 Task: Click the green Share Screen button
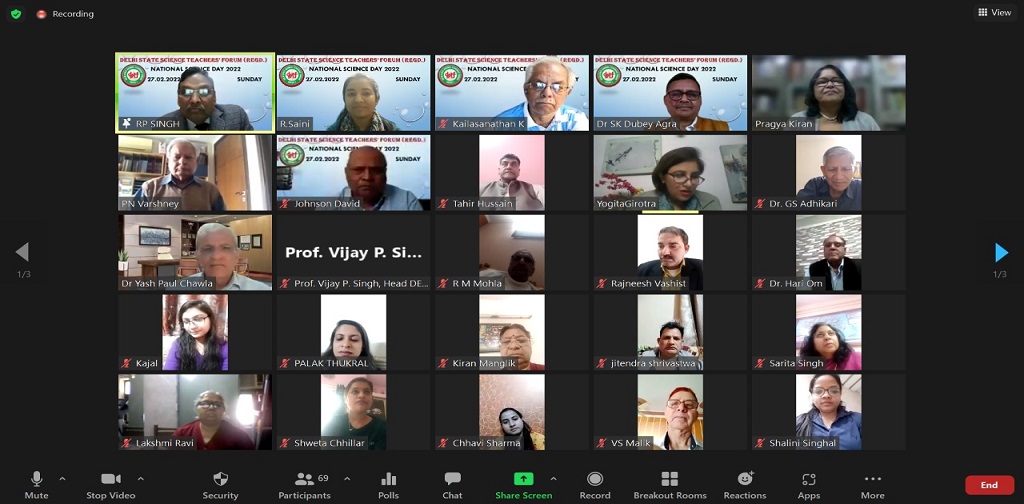[x=523, y=486]
